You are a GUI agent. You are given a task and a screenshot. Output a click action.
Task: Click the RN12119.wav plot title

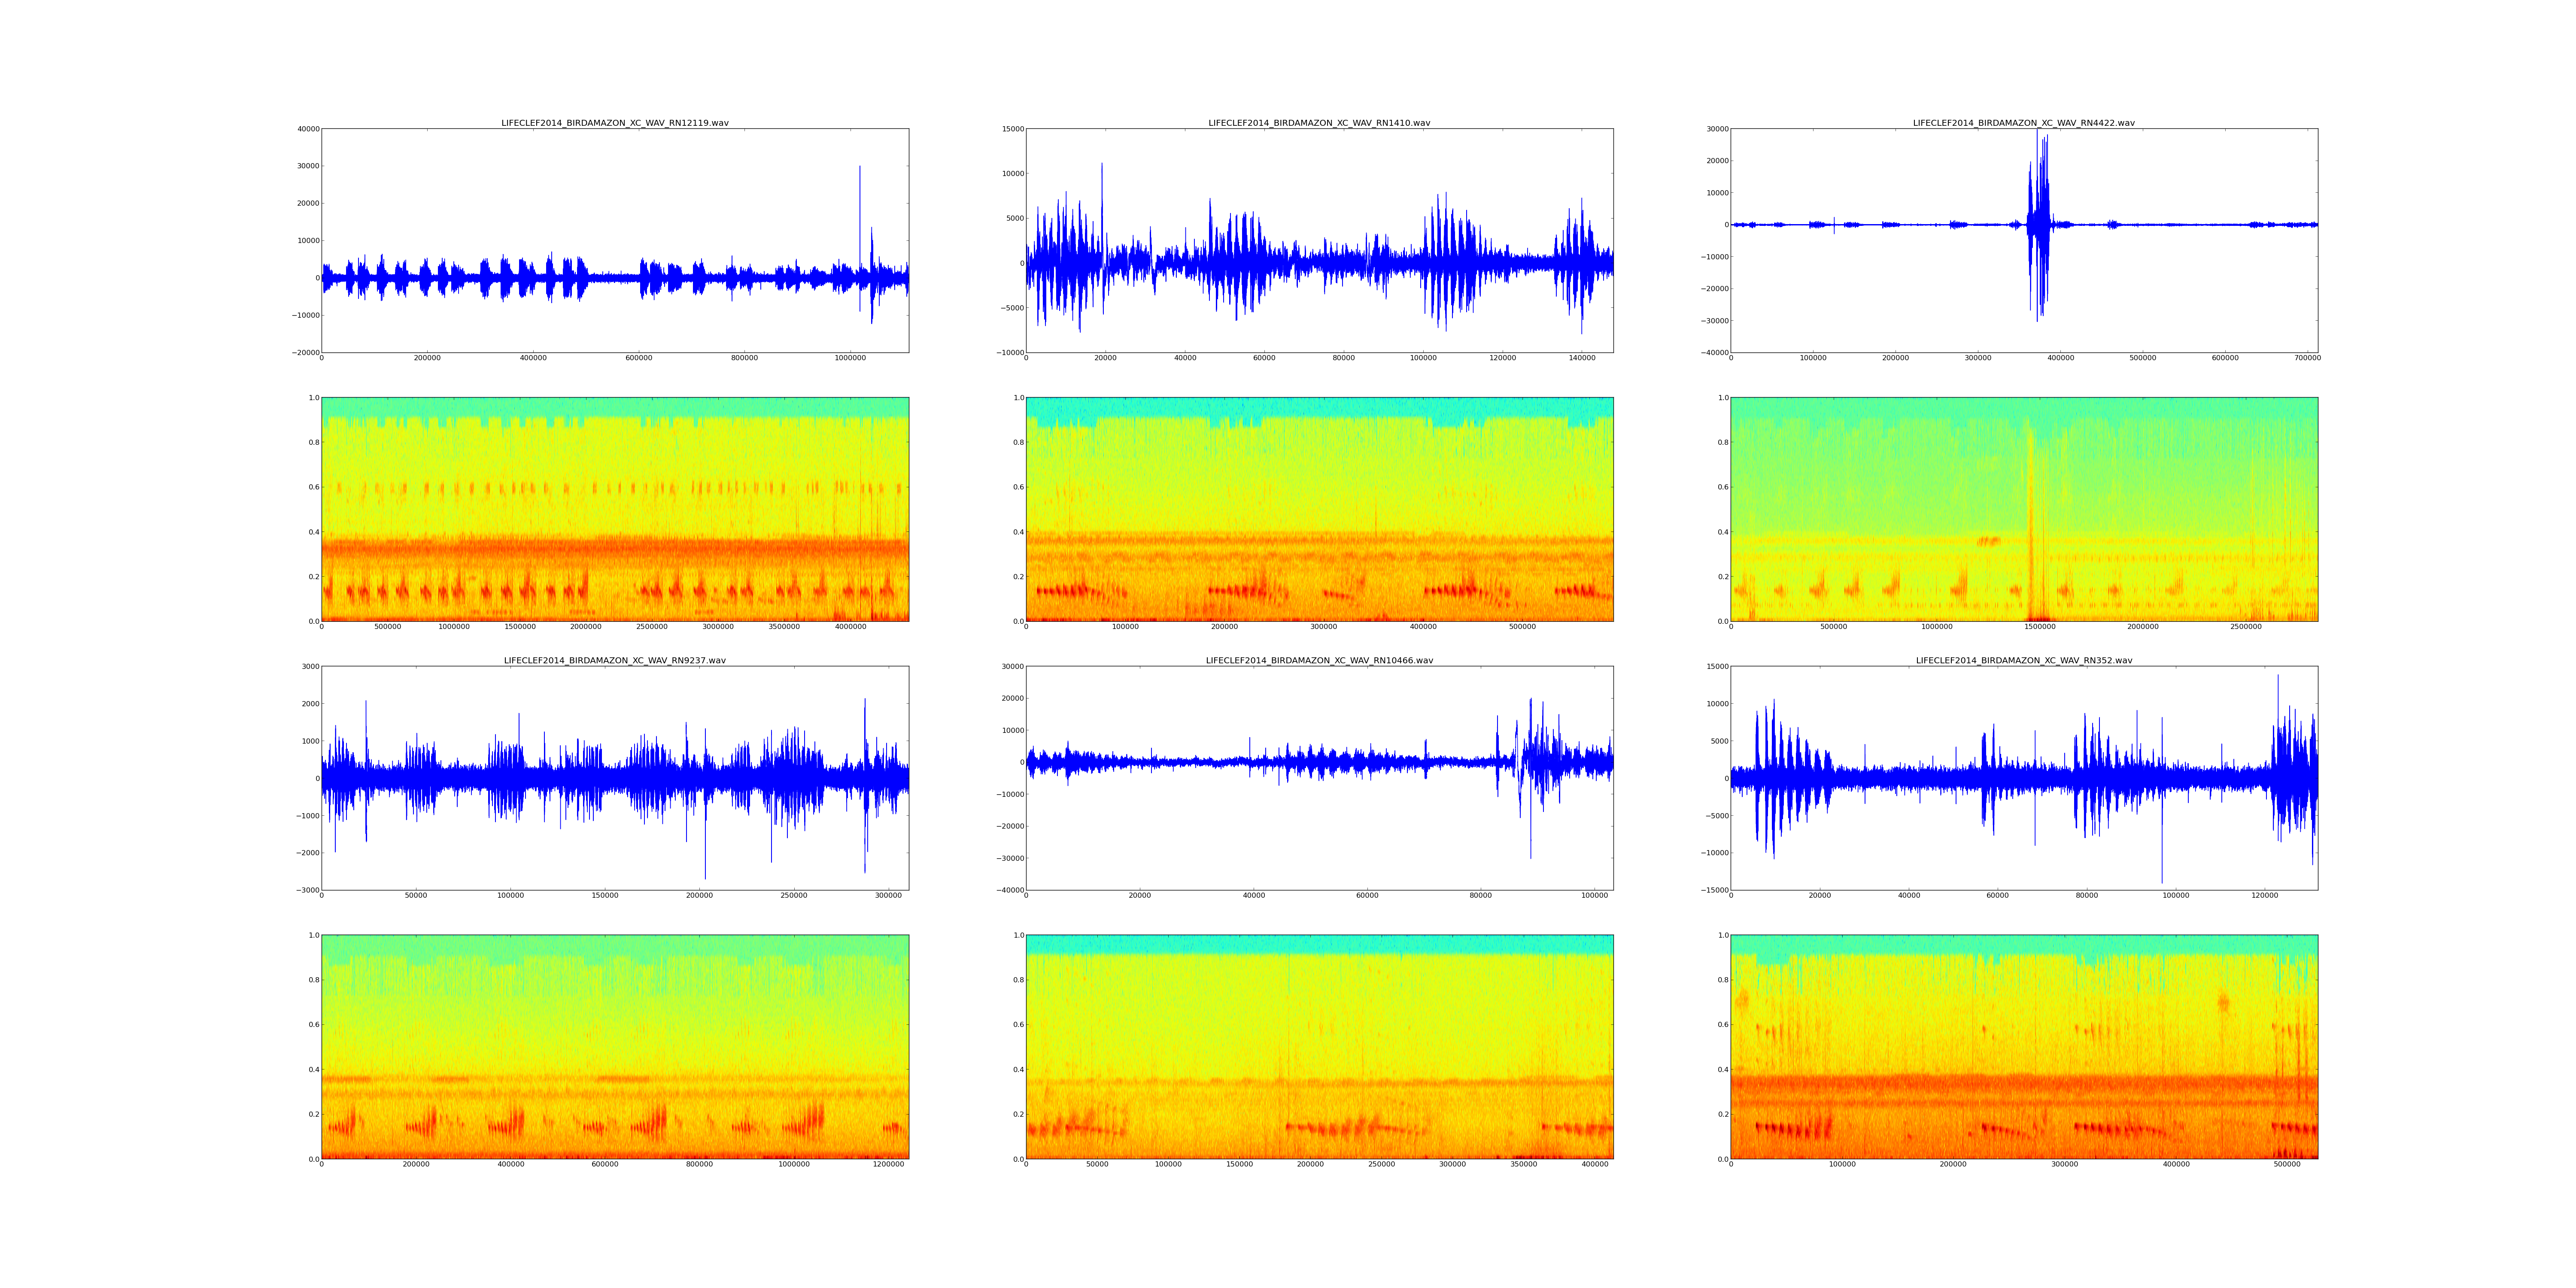tap(614, 123)
